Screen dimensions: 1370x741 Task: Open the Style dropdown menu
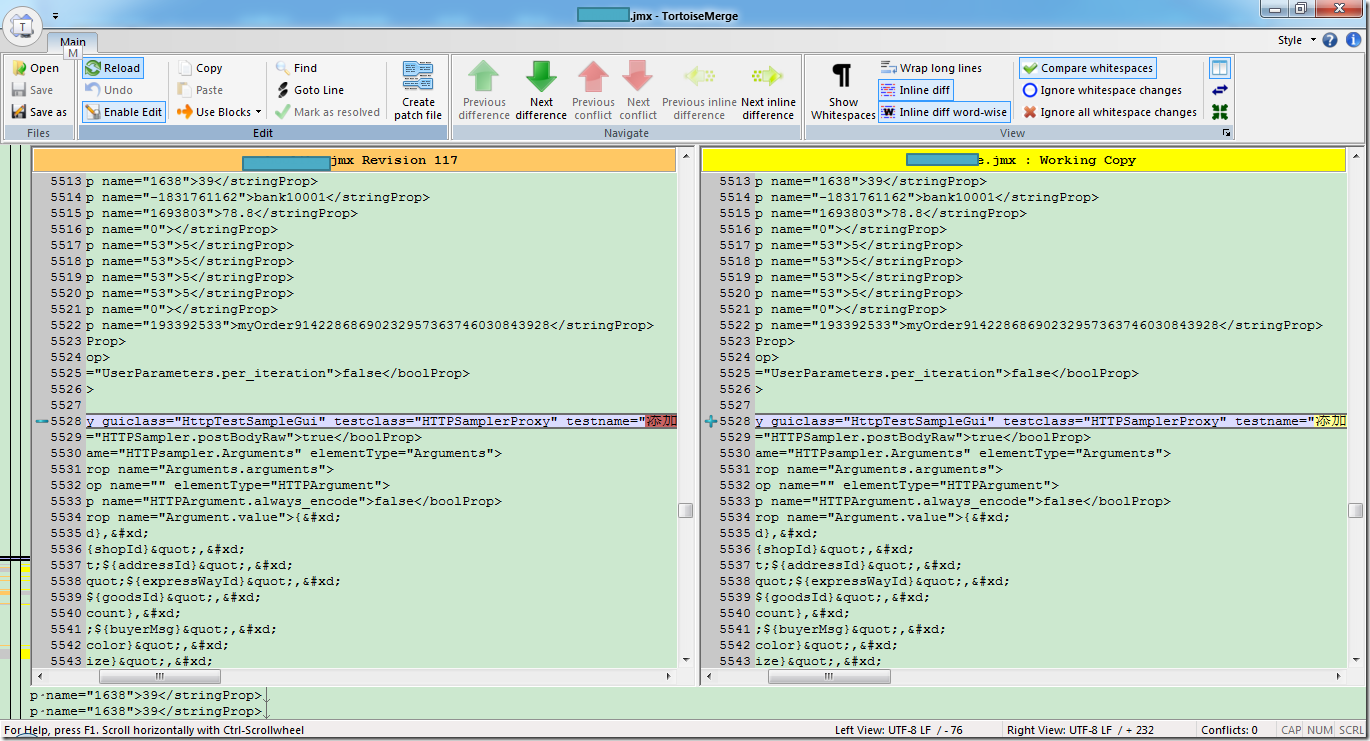1296,40
